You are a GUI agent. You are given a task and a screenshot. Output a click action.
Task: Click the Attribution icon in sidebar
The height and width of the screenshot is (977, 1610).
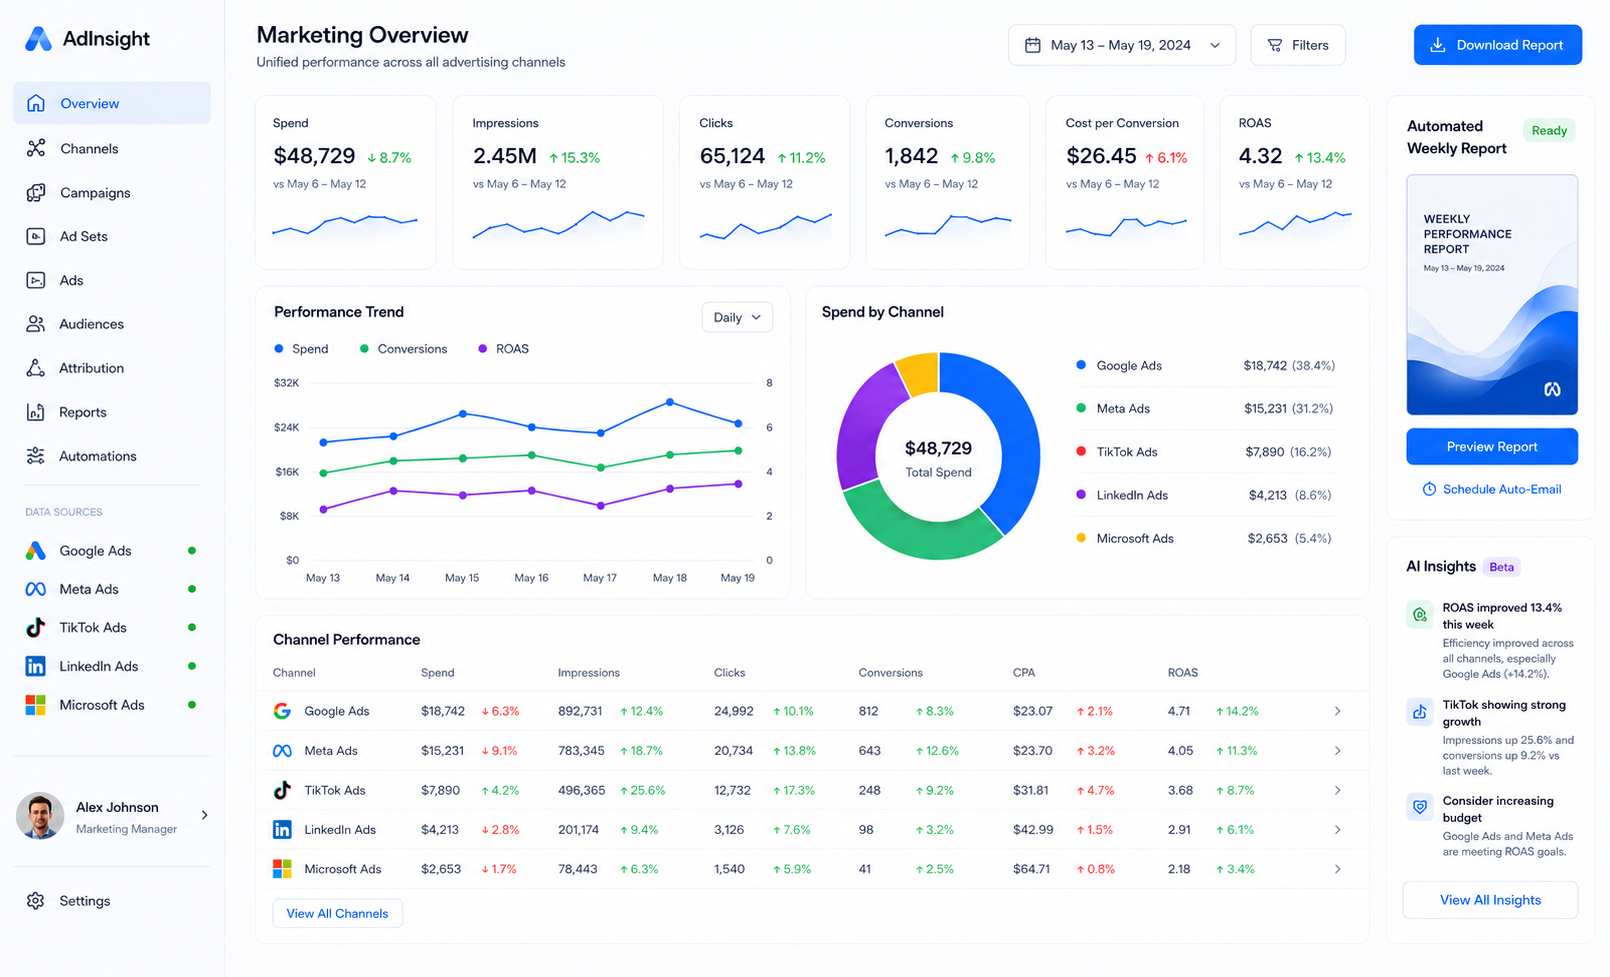click(36, 368)
